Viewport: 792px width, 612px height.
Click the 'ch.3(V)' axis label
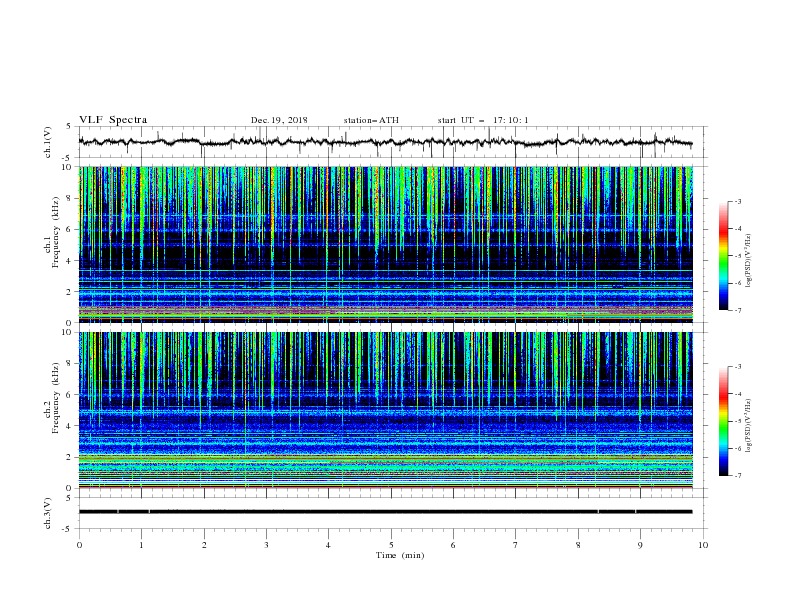click(48, 513)
